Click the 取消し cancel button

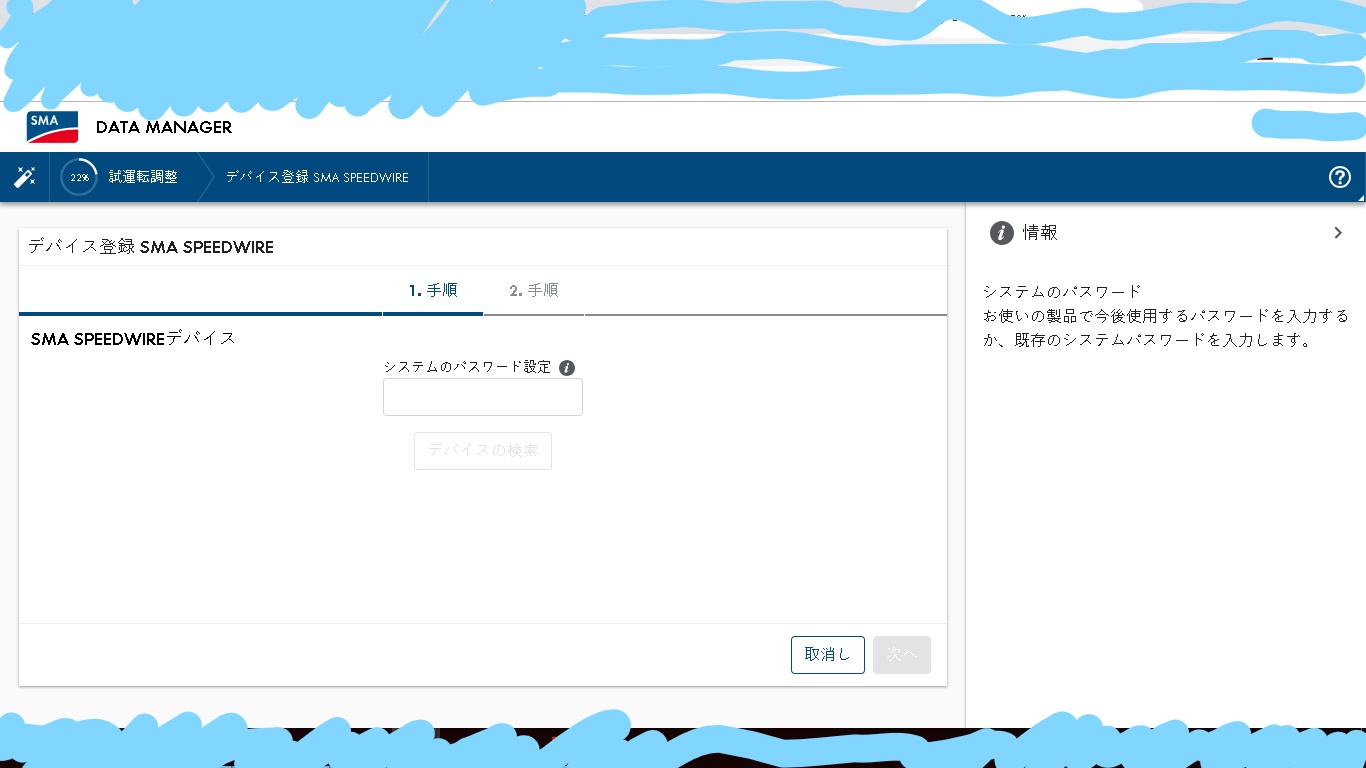click(828, 655)
